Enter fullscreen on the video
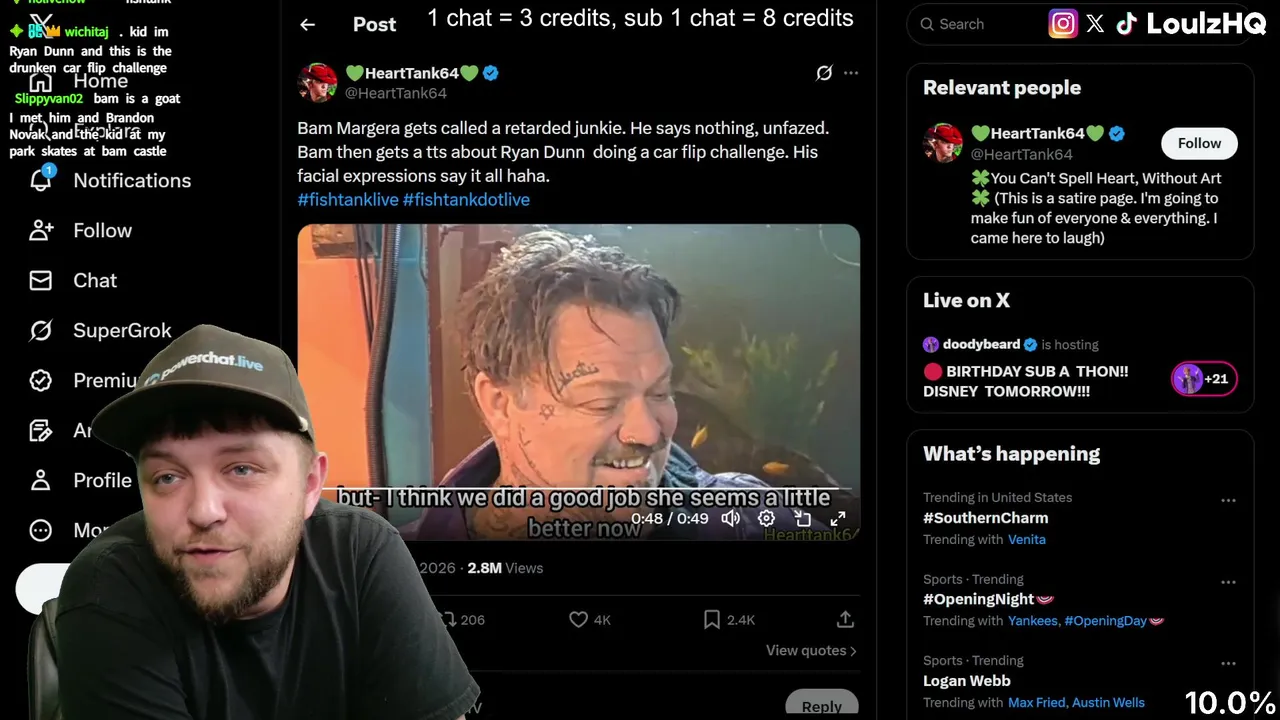 click(838, 518)
